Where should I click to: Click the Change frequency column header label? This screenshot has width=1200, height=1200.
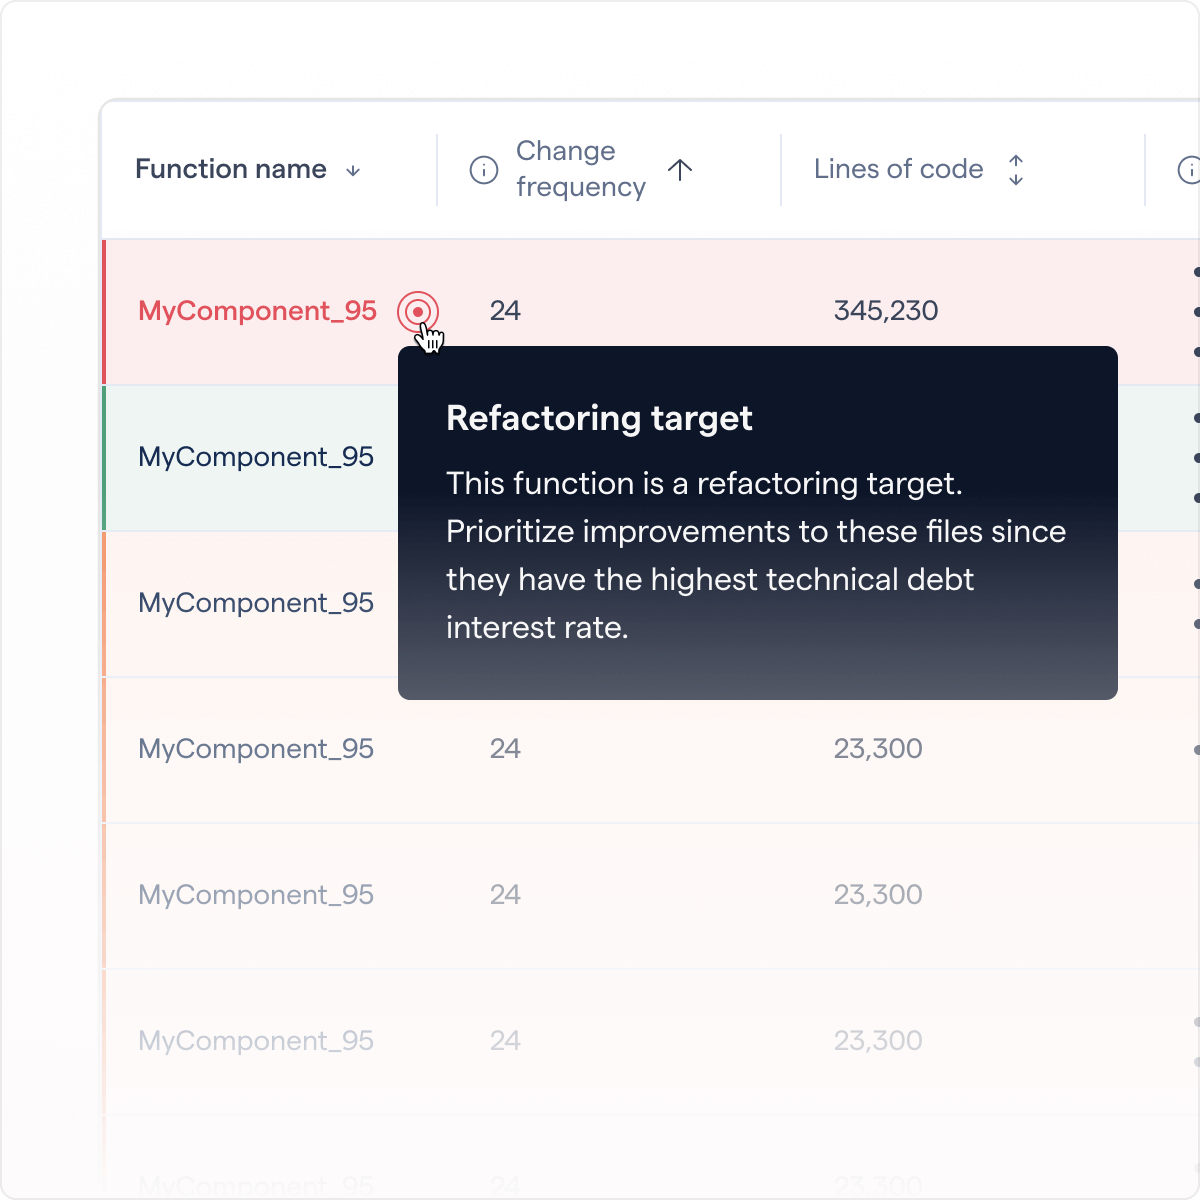(581, 169)
